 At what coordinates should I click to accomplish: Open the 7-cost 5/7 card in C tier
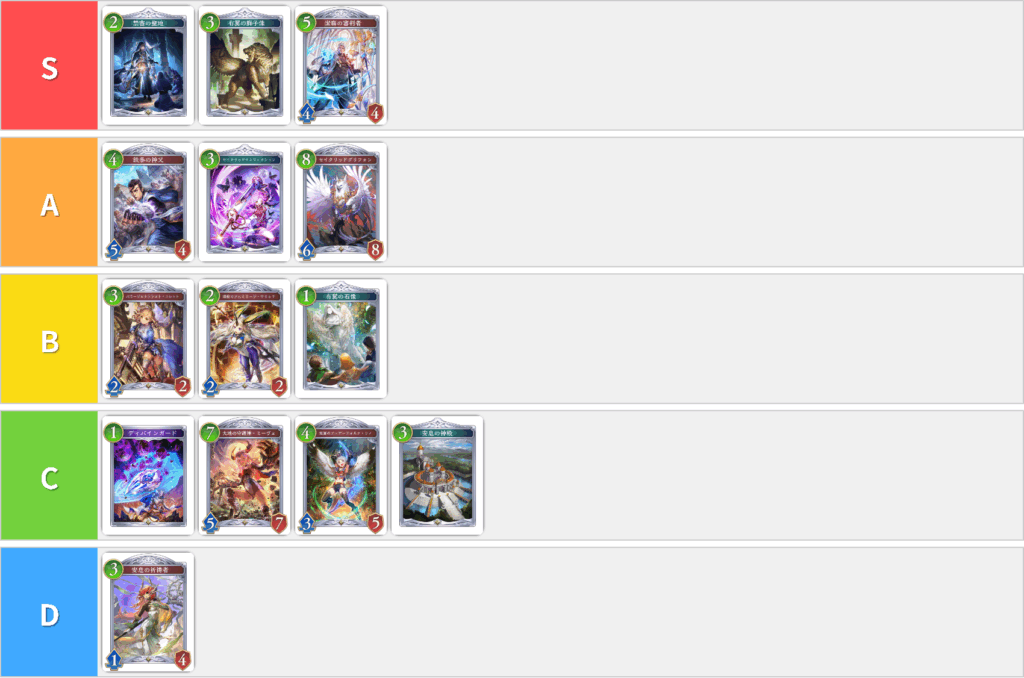click(x=245, y=475)
